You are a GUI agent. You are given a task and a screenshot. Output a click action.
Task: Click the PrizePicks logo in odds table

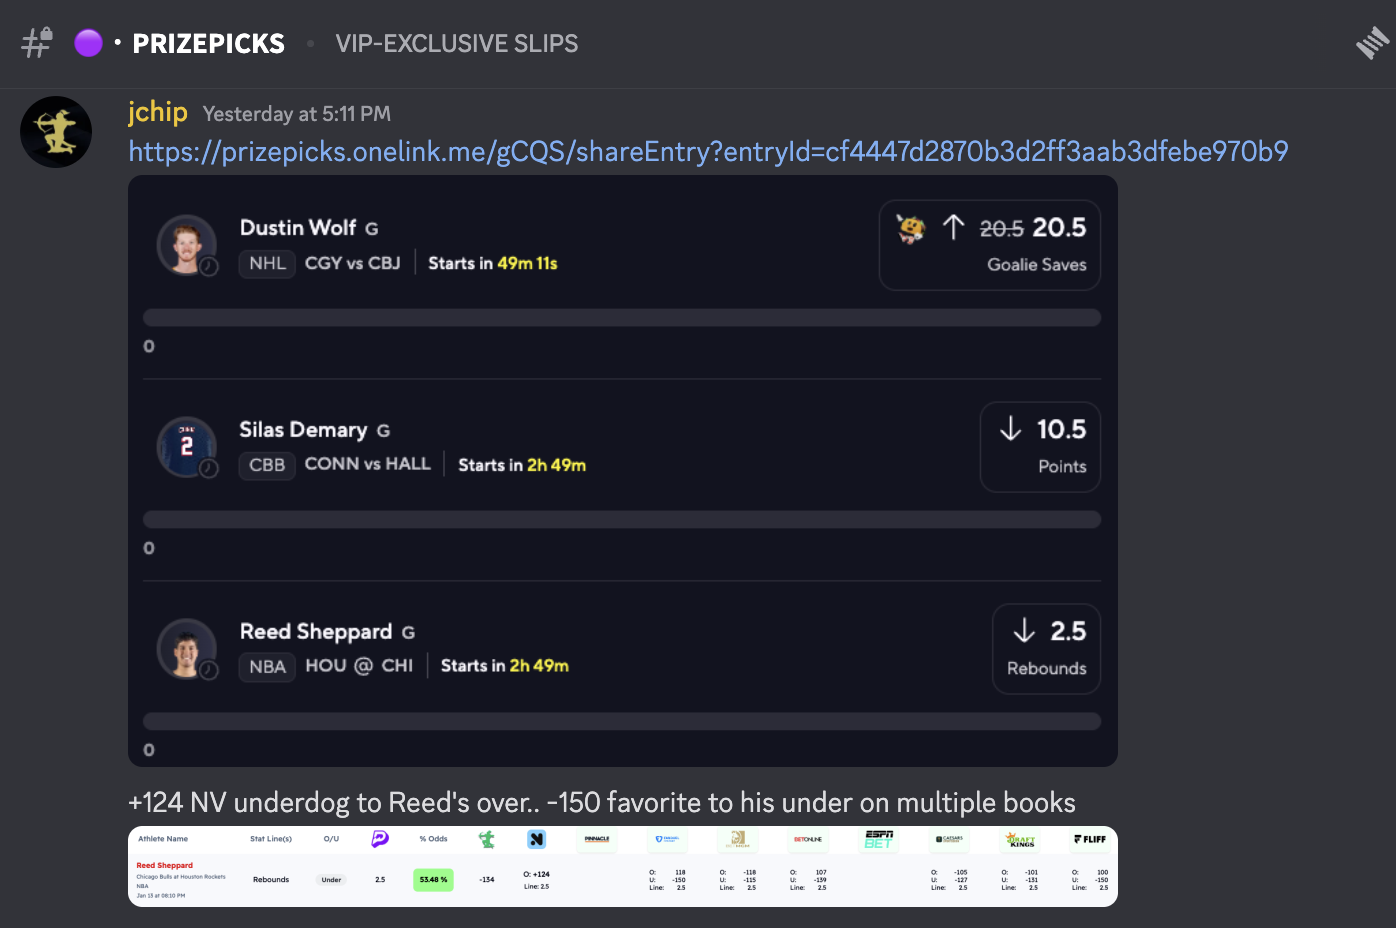pos(380,839)
